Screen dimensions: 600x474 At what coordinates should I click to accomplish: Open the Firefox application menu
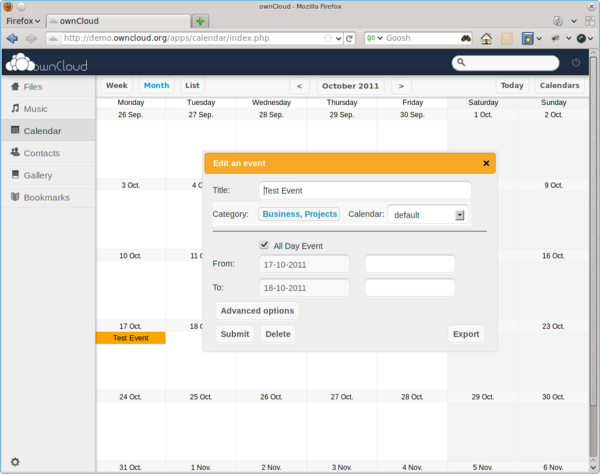click(x=24, y=20)
